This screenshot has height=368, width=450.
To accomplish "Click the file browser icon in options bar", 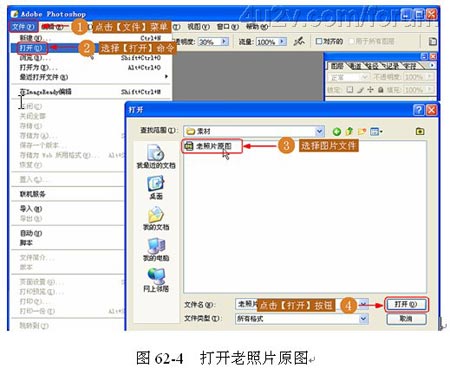I will pos(432,41).
